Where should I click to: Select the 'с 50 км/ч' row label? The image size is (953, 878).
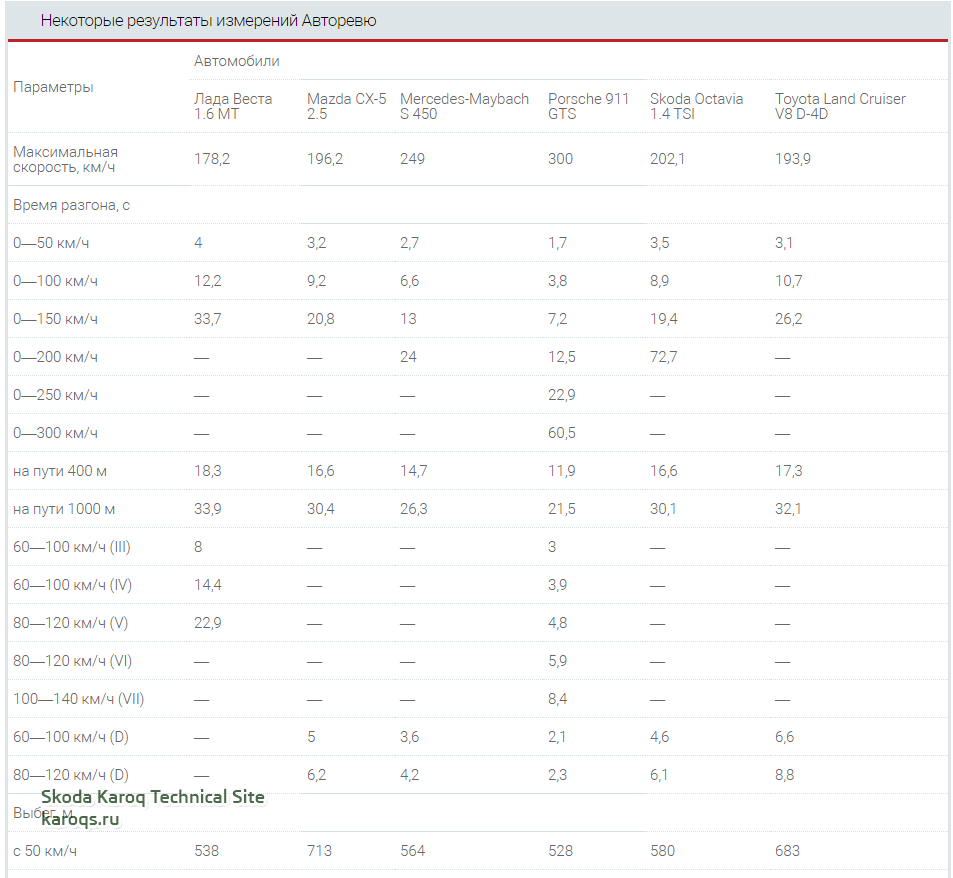tap(45, 851)
